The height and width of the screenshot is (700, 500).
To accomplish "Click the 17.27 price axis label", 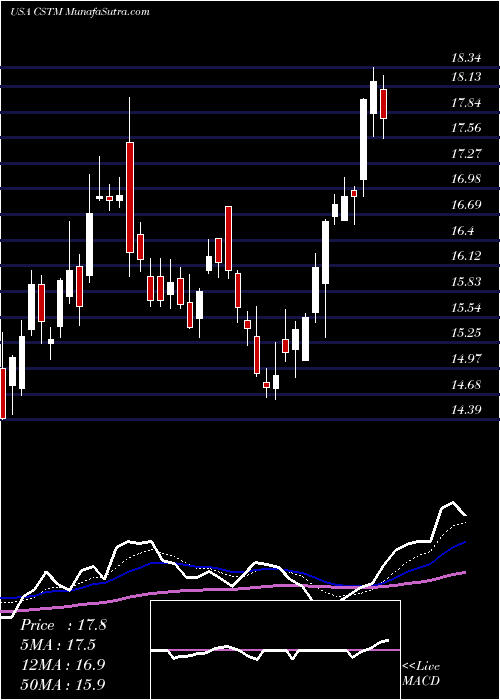I will 466,154.
